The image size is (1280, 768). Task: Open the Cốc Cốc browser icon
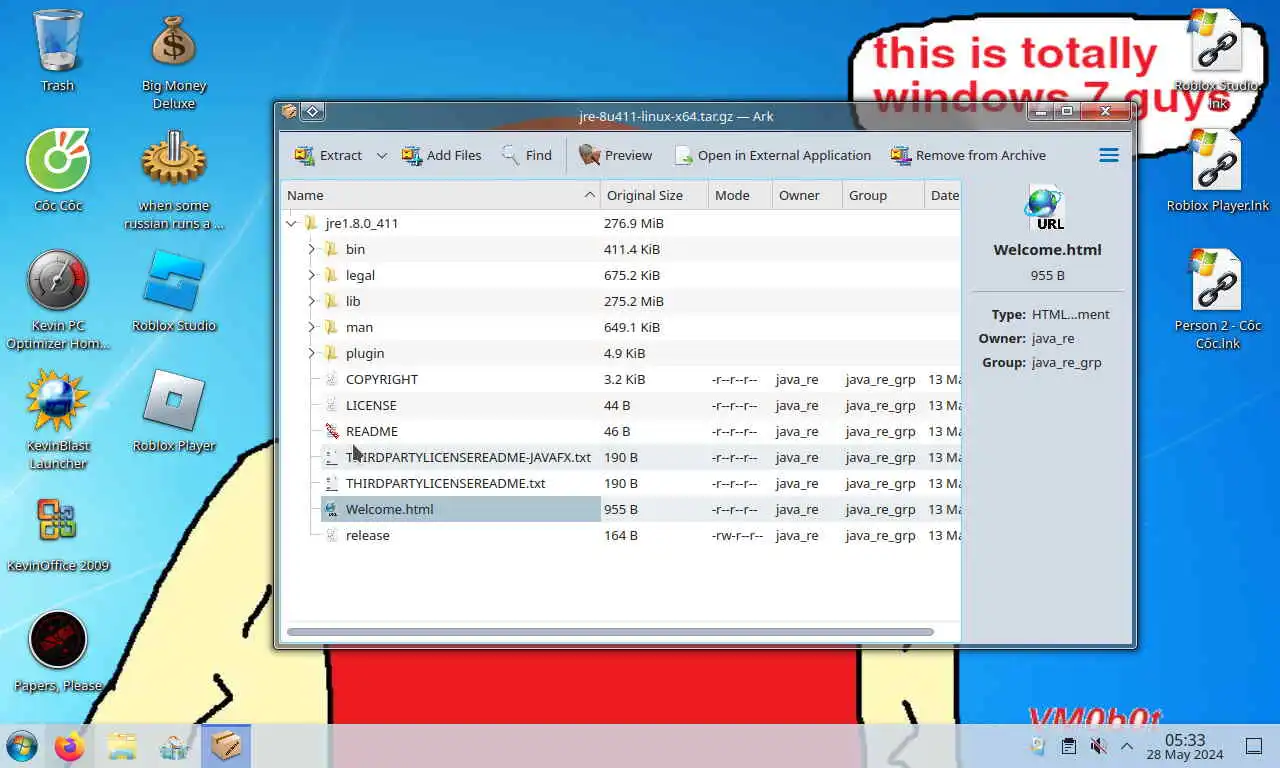click(x=58, y=170)
